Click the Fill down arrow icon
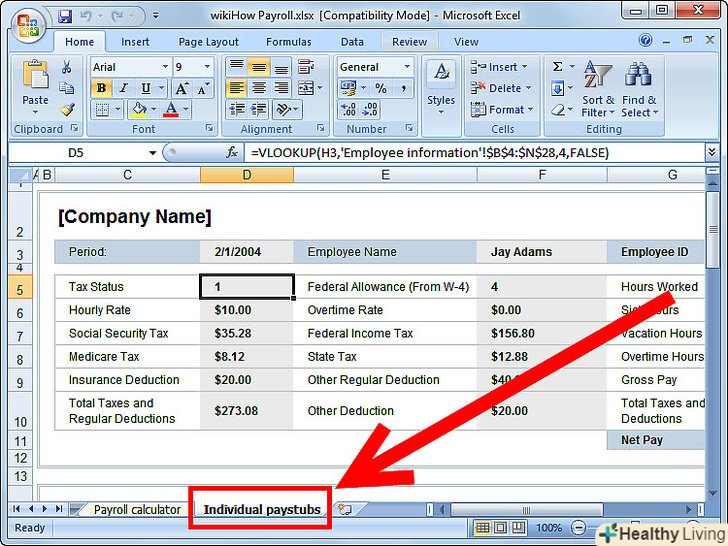 558,88
